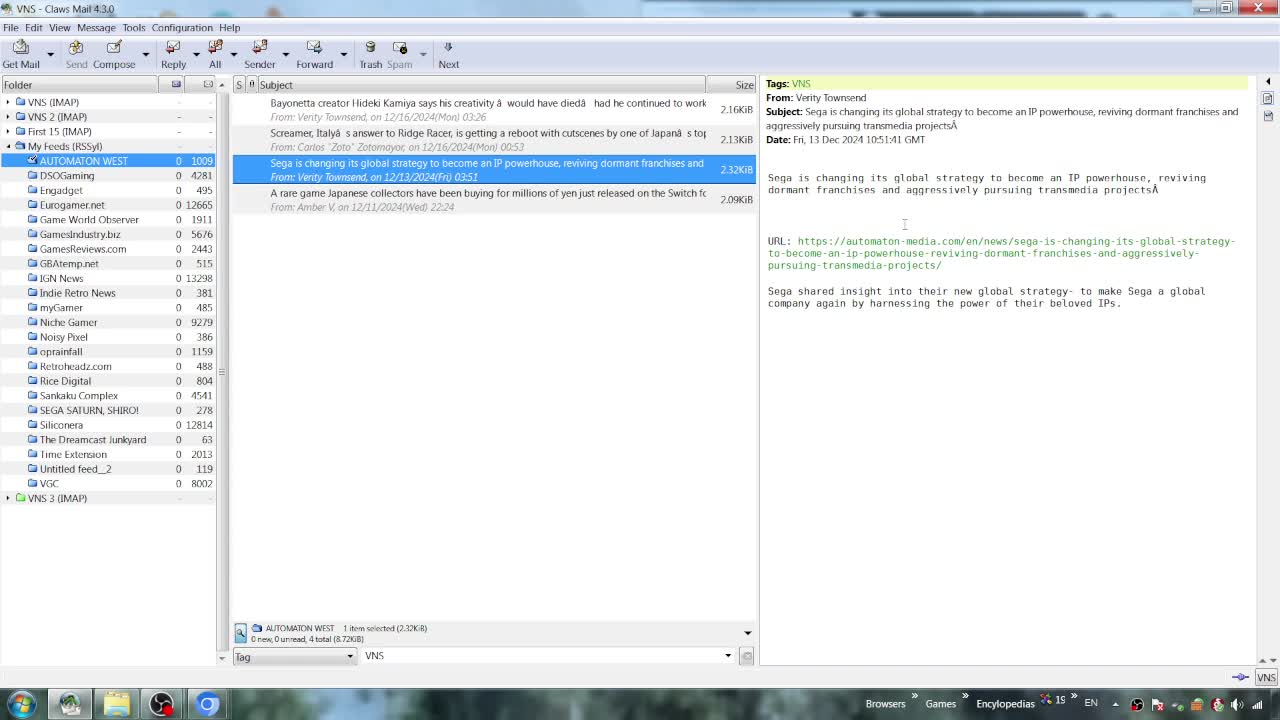1280x720 pixels.
Task: Click the Next message arrow icon
Action: click(448, 48)
